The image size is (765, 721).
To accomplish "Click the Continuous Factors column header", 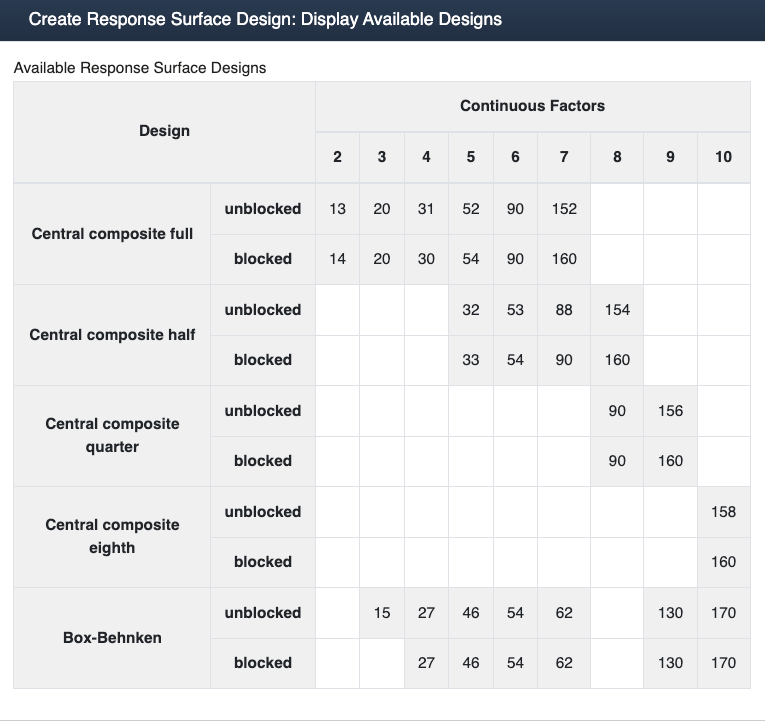I will coord(532,106).
